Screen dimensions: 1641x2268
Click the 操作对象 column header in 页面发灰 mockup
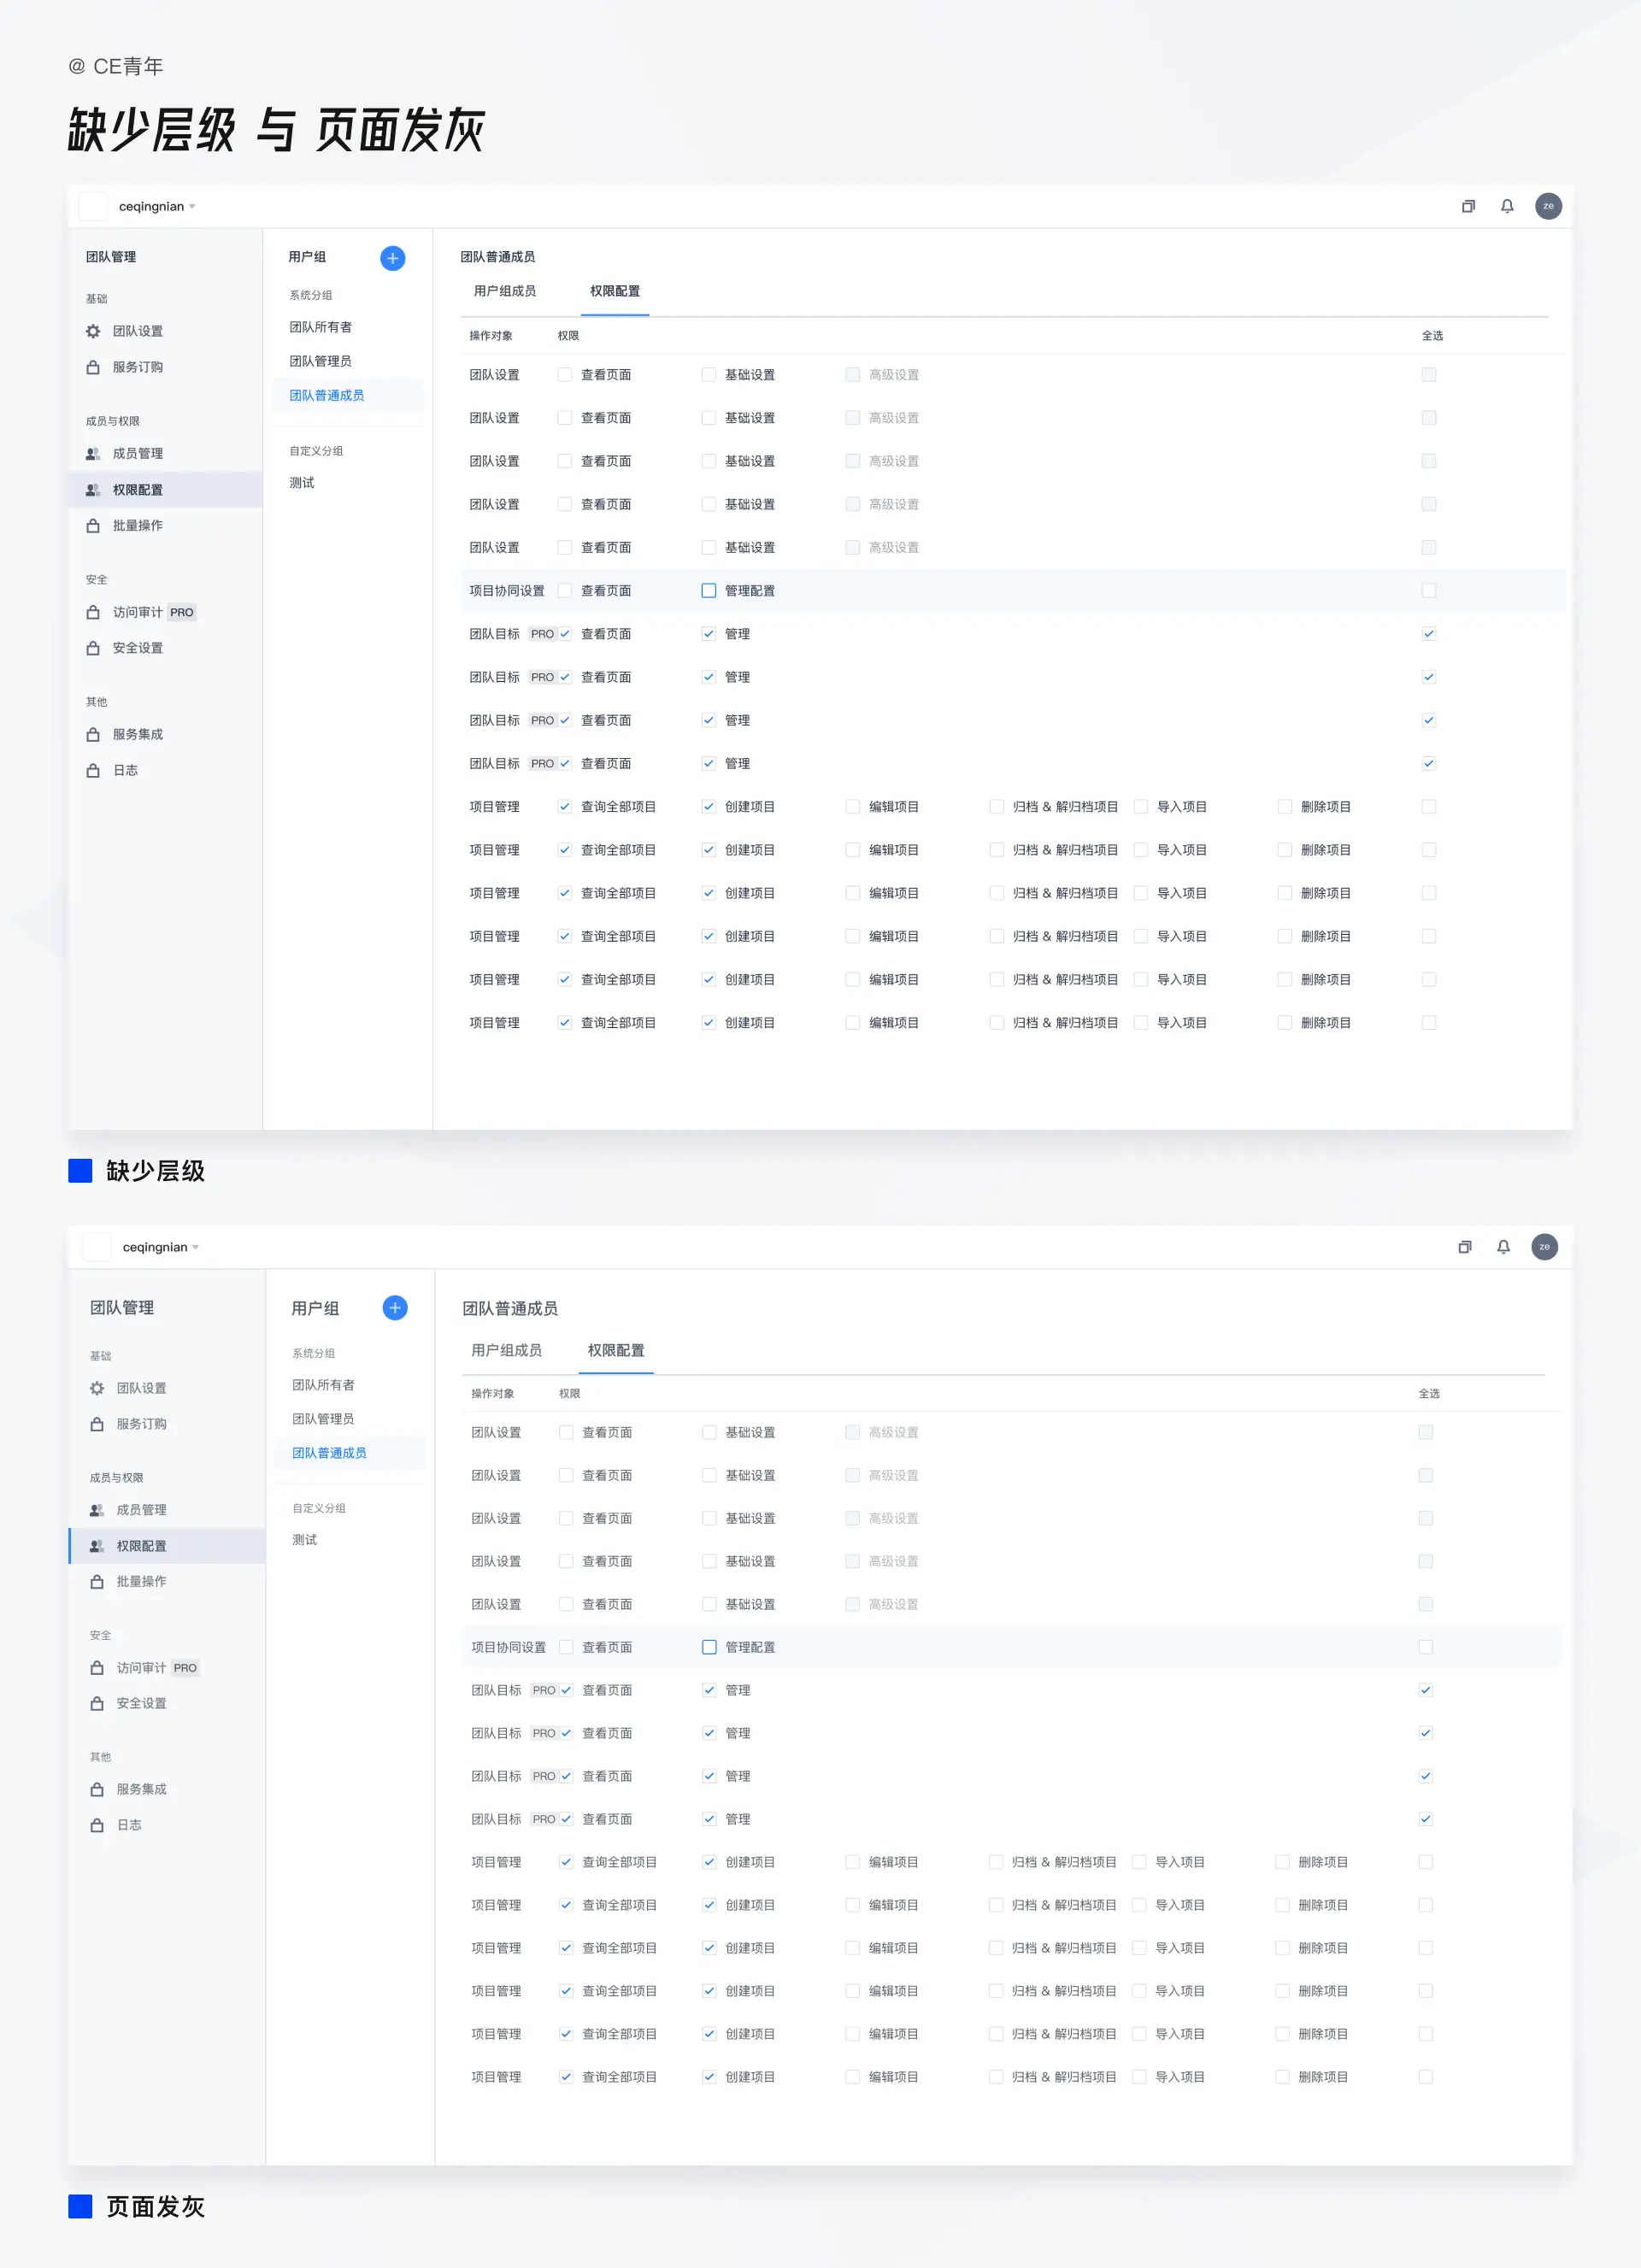coord(493,1393)
